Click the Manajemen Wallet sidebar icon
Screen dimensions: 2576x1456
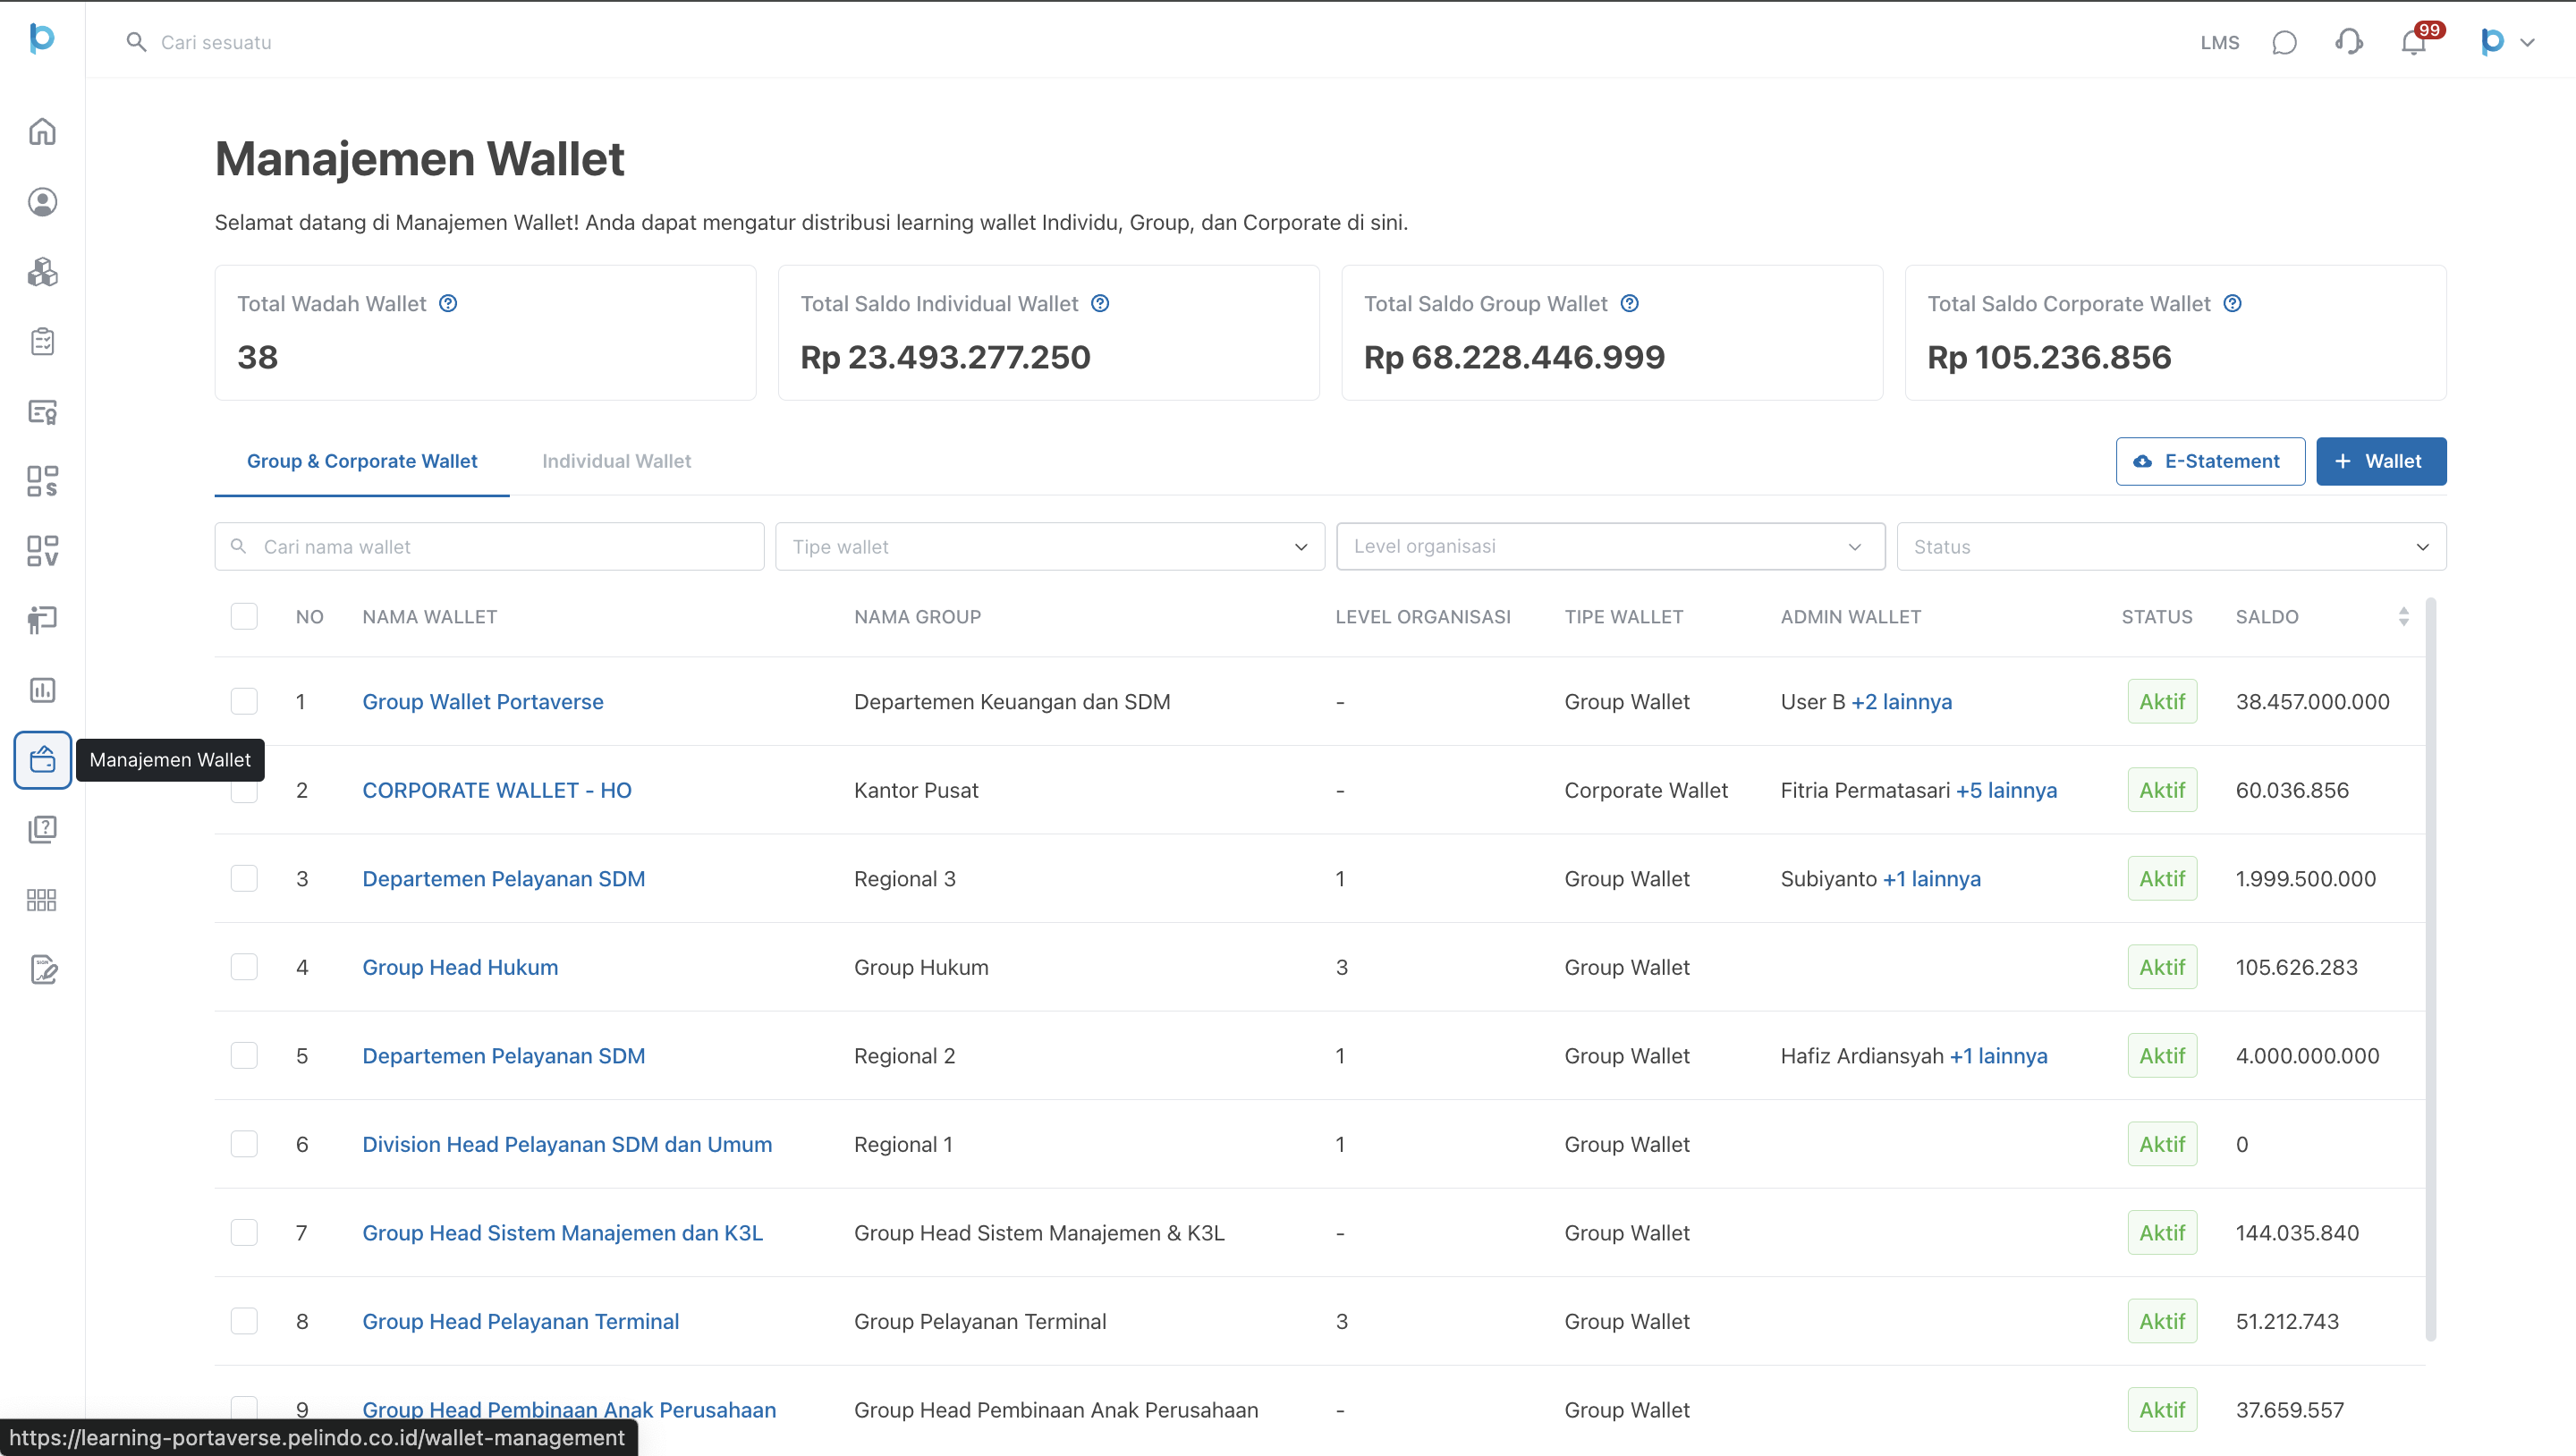pyautogui.click(x=42, y=760)
